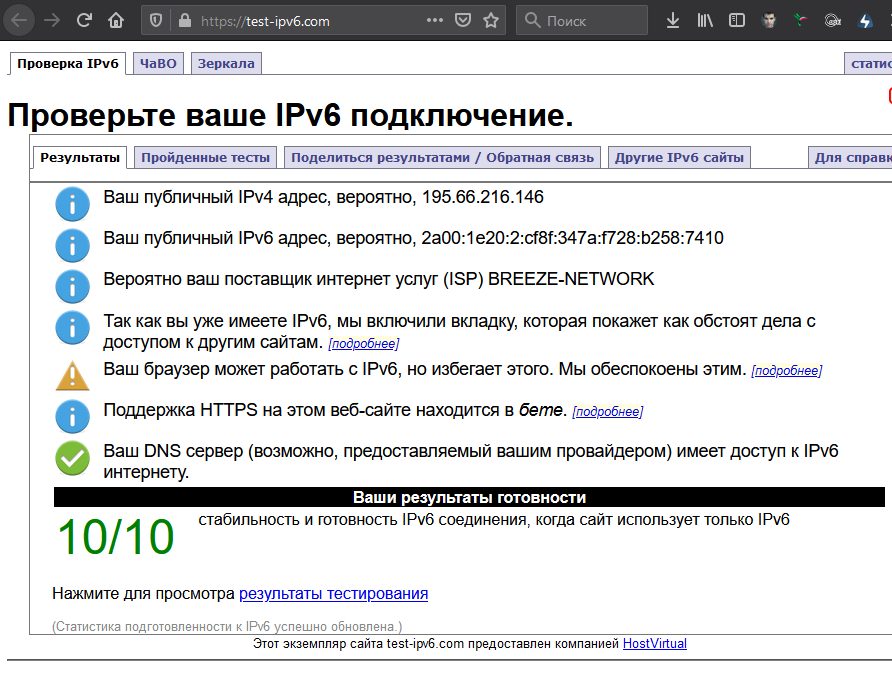This screenshot has height=673, width=892.
Task: Open the Зеркала tab
Action: [226, 64]
